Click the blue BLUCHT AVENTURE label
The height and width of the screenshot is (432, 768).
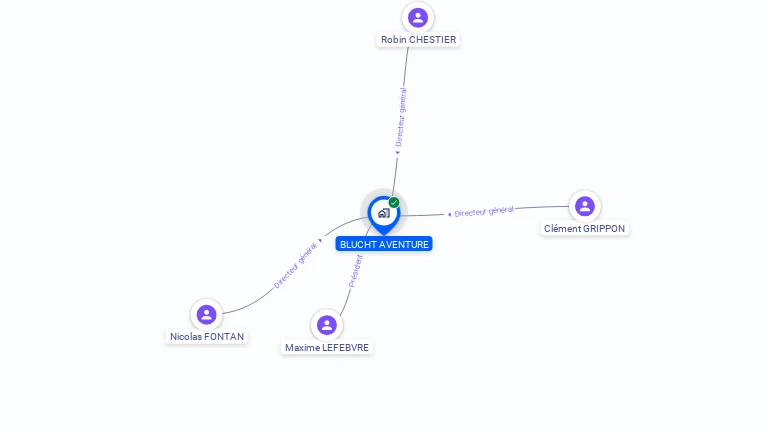click(384, 244)
